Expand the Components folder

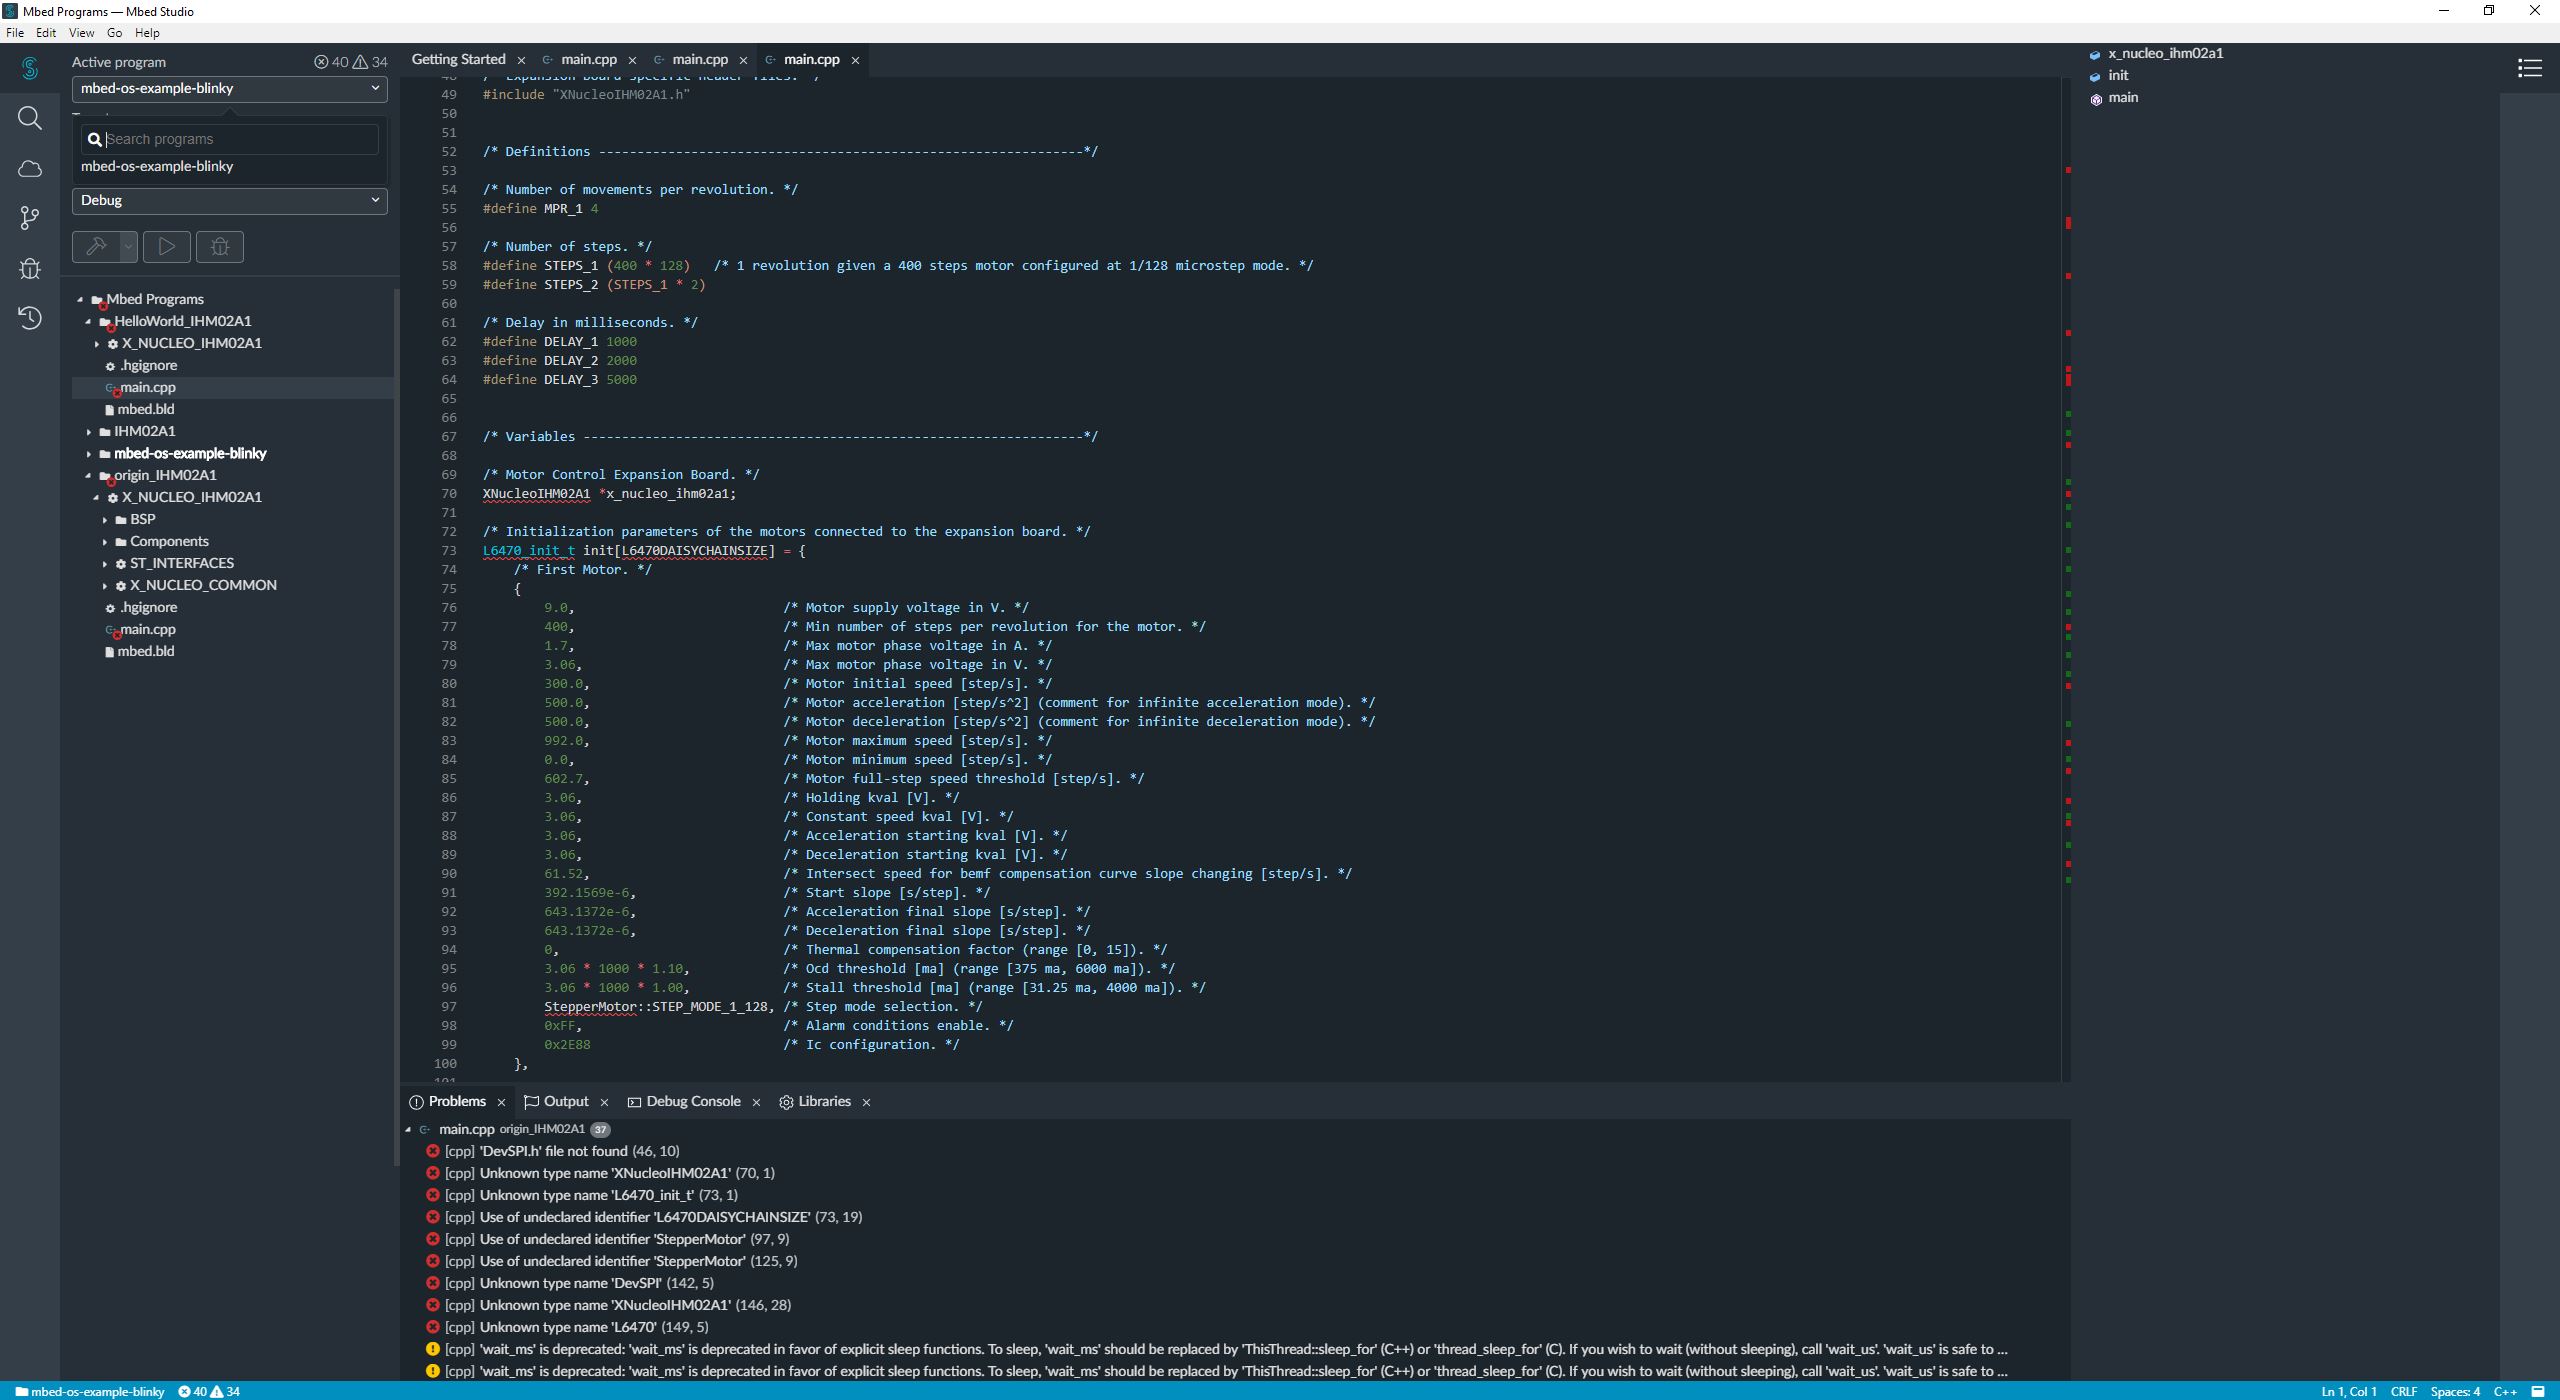point(105,542)
